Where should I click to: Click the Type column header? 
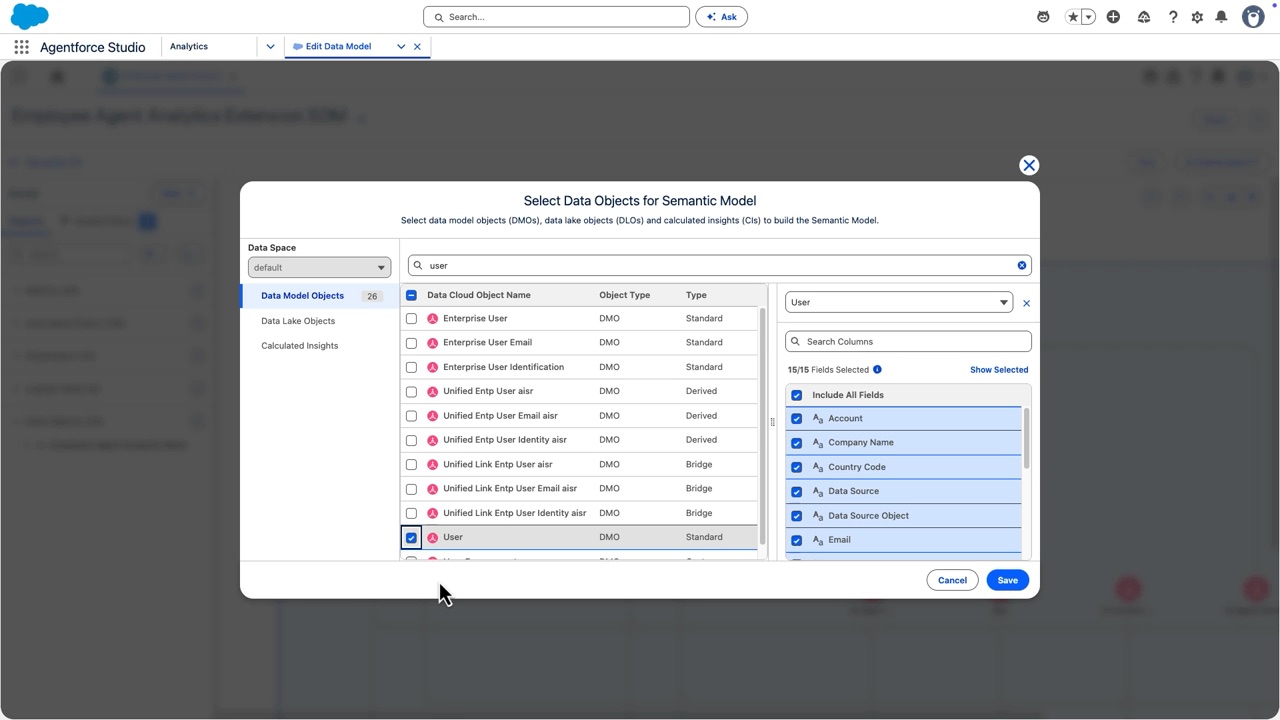click(x=696, y=295)
